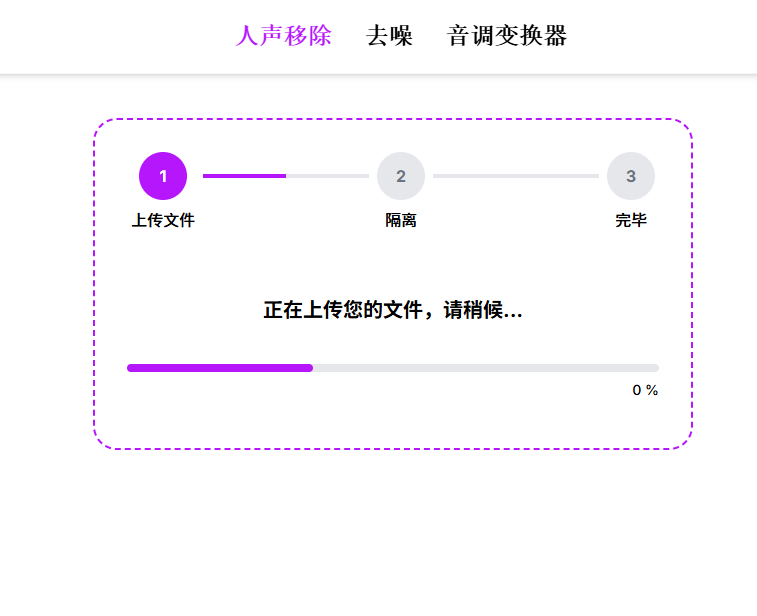Click the 上传文件 step label
This screenshot has height=616, width=757.
point(163,220)
